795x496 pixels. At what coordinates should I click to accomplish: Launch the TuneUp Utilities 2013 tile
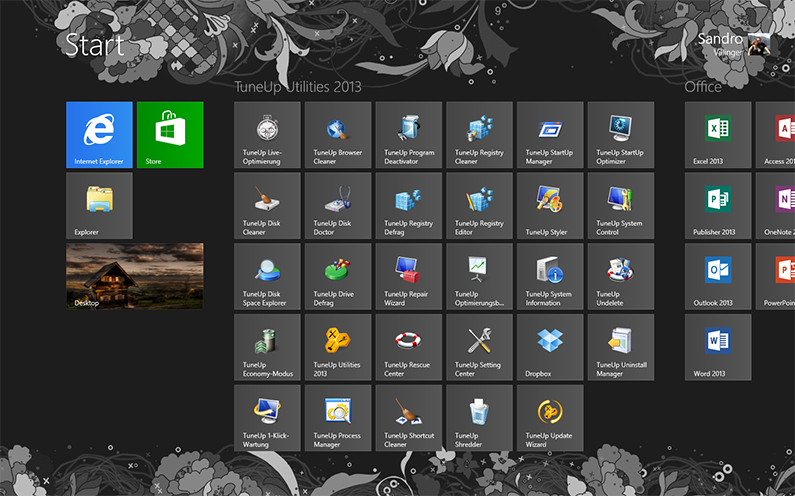pos(338,347)
